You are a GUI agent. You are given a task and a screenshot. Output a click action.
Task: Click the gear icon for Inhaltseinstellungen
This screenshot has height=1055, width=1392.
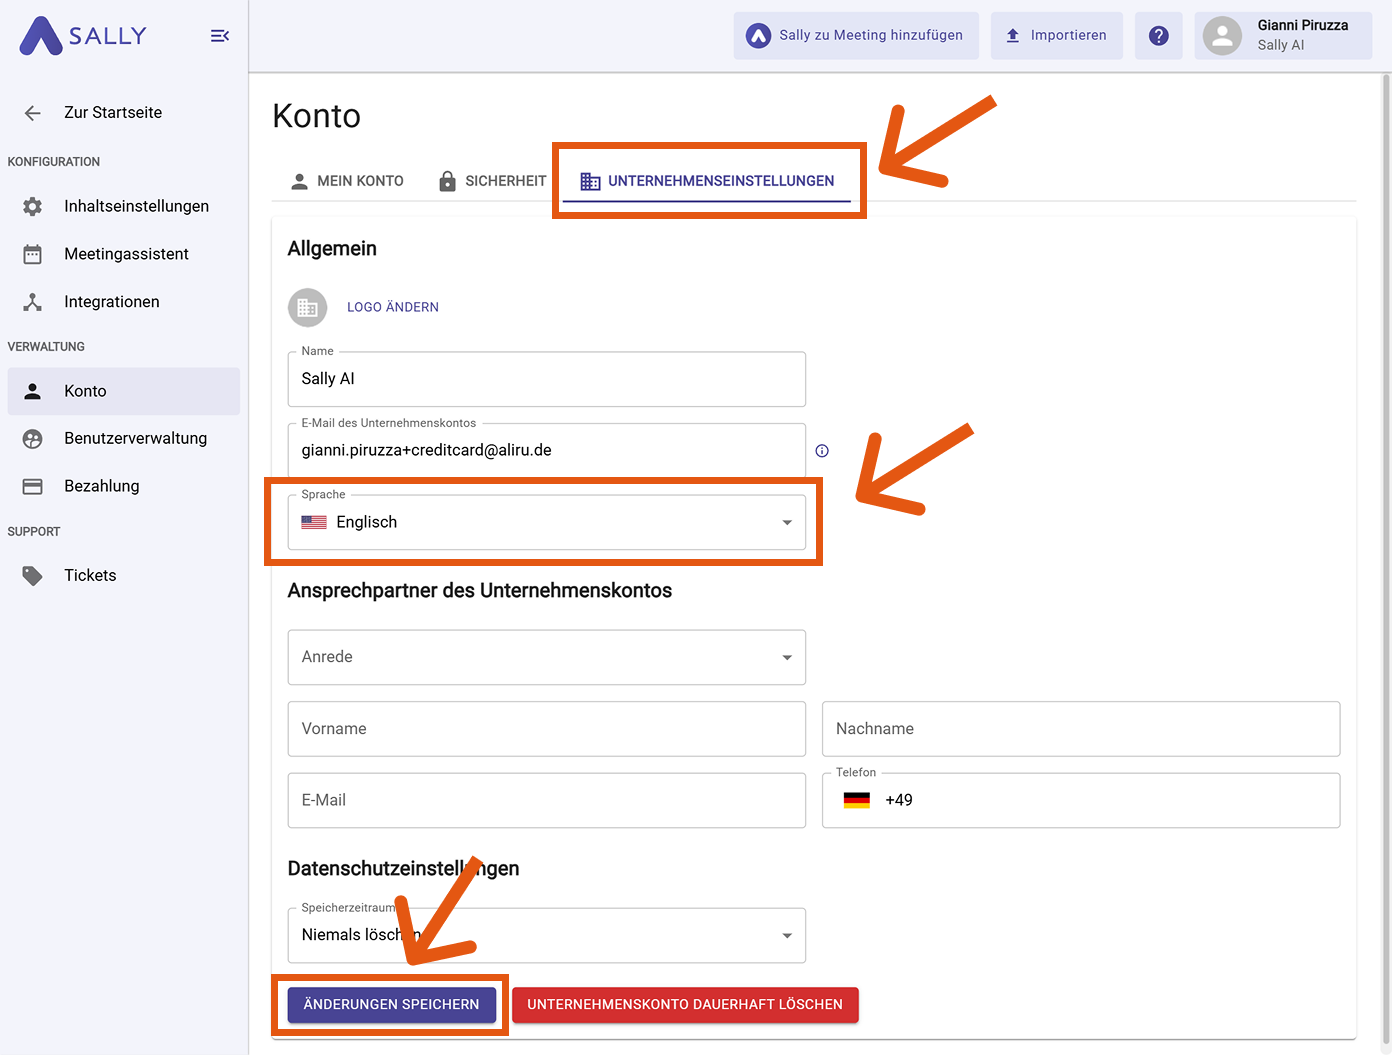click(33, 206)
